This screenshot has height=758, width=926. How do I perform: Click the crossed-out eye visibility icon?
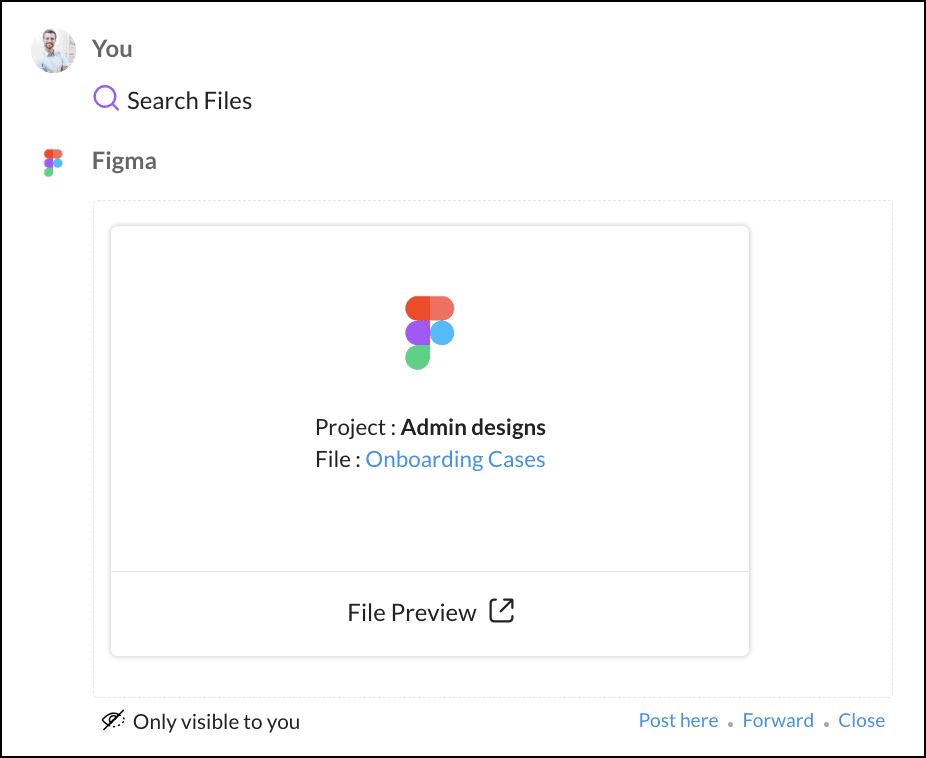point(114,720)
